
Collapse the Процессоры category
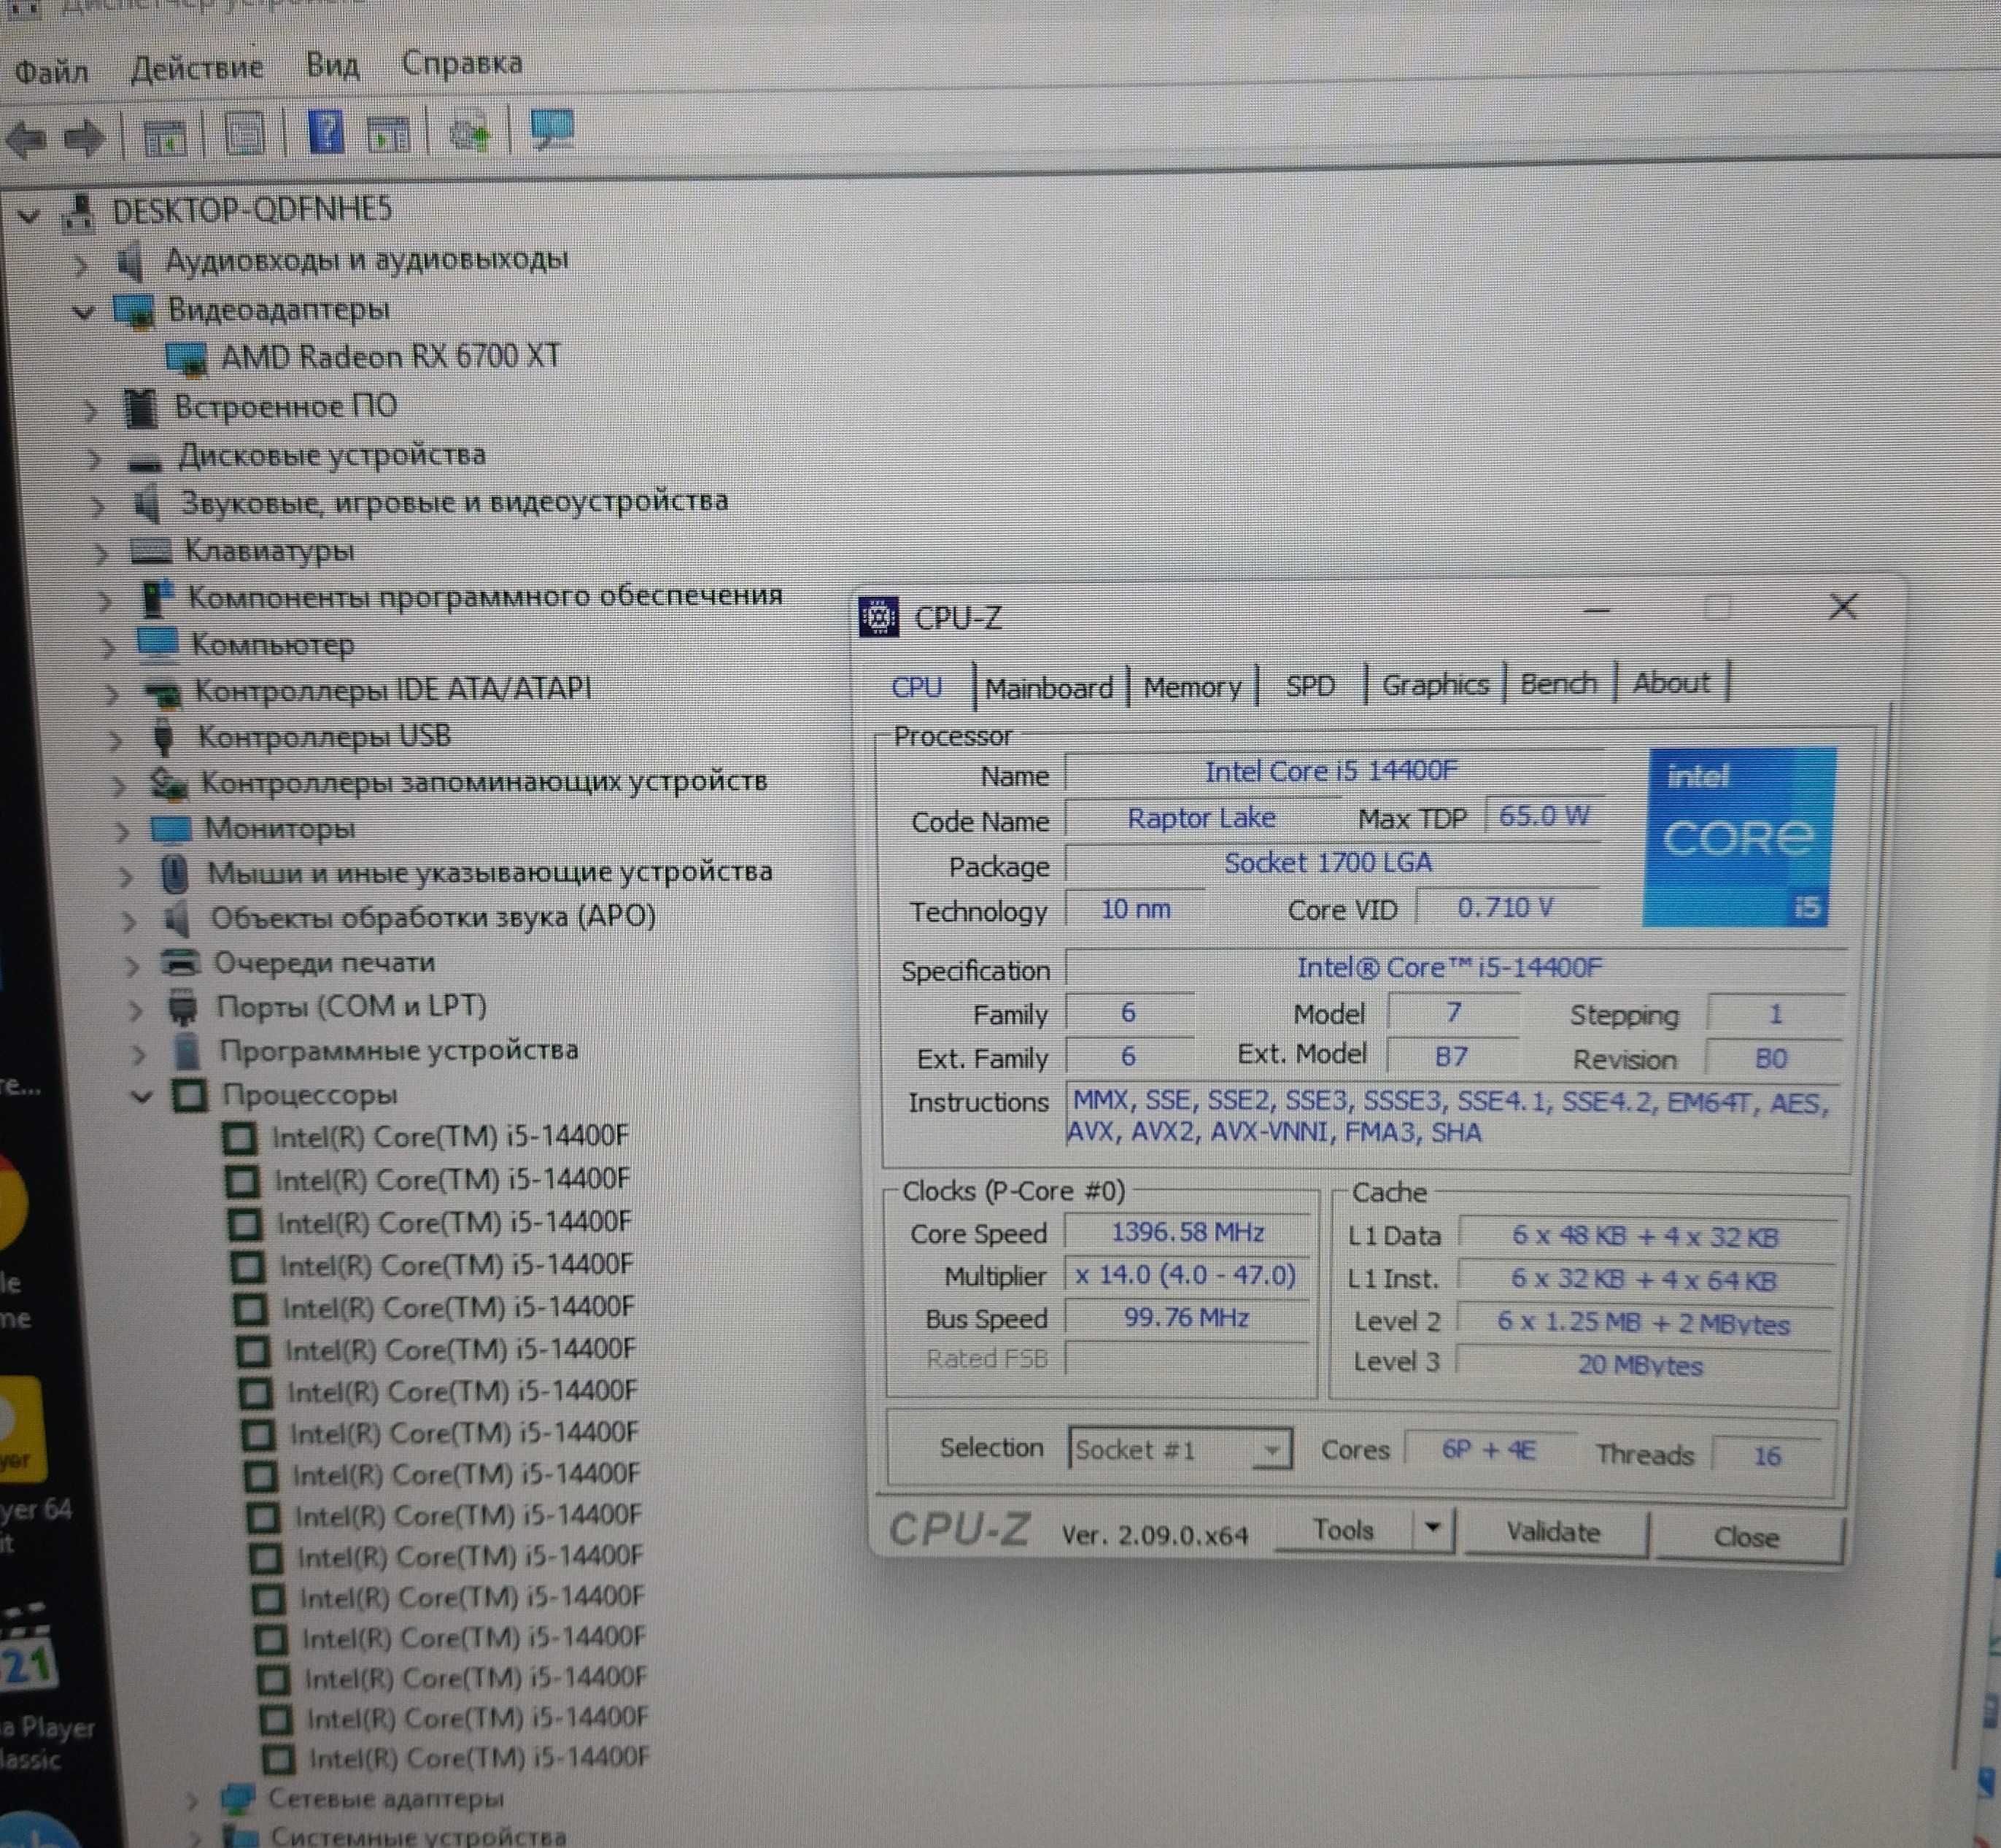[x=142, y=1098]
